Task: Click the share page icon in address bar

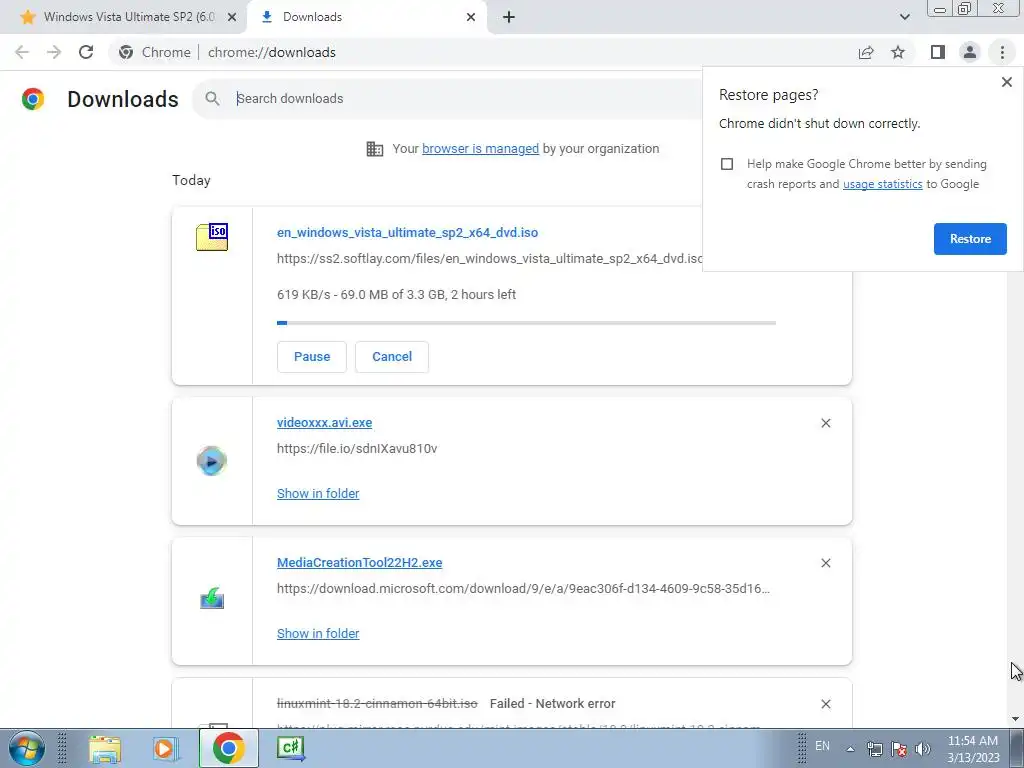Action: [866, 52]
